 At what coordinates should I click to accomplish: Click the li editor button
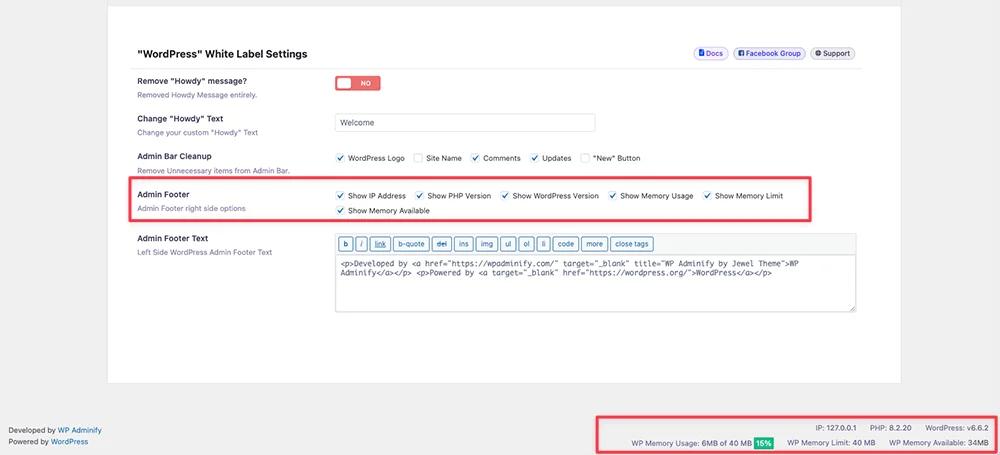pos(543,244)
